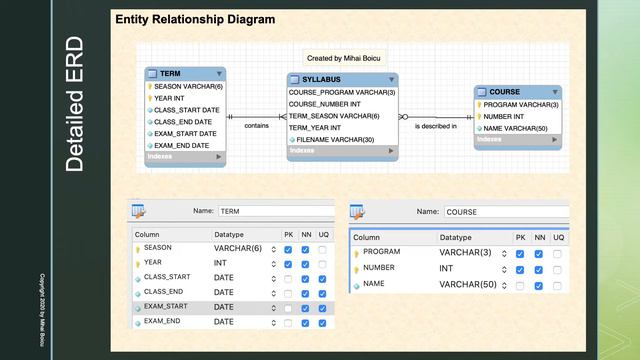This screenshot has width=640, height=360.
Task: Click the NN header in COURSE editor
Action: (x=540, y=238)
